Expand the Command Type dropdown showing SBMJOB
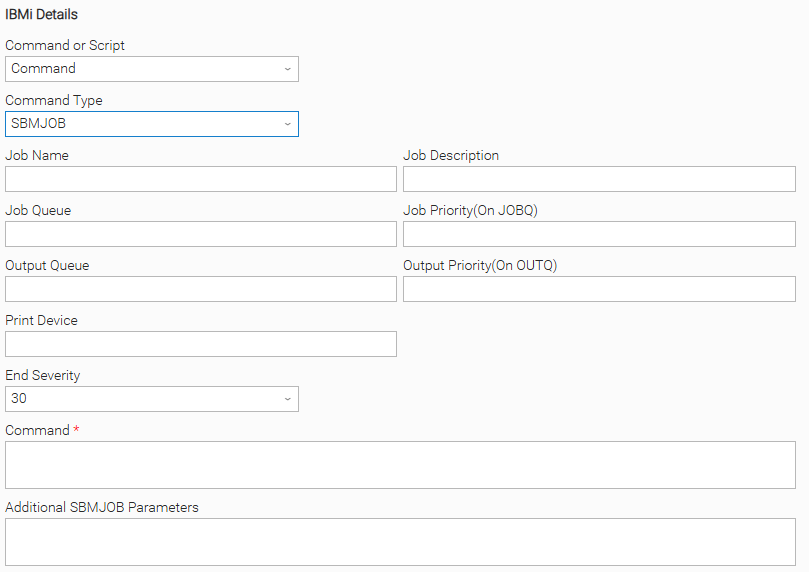This screenshot has width=809, height=572. [x=152, y=124]
